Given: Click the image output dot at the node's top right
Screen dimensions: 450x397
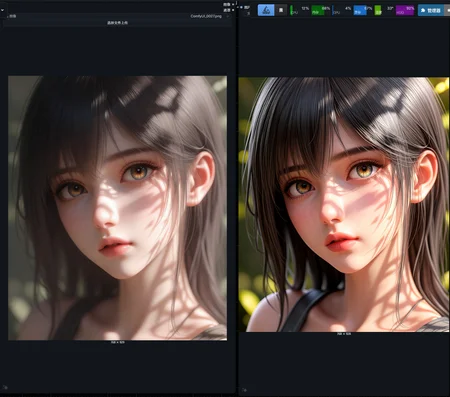Looking at the screenshot, I should (x=233, y=5).
